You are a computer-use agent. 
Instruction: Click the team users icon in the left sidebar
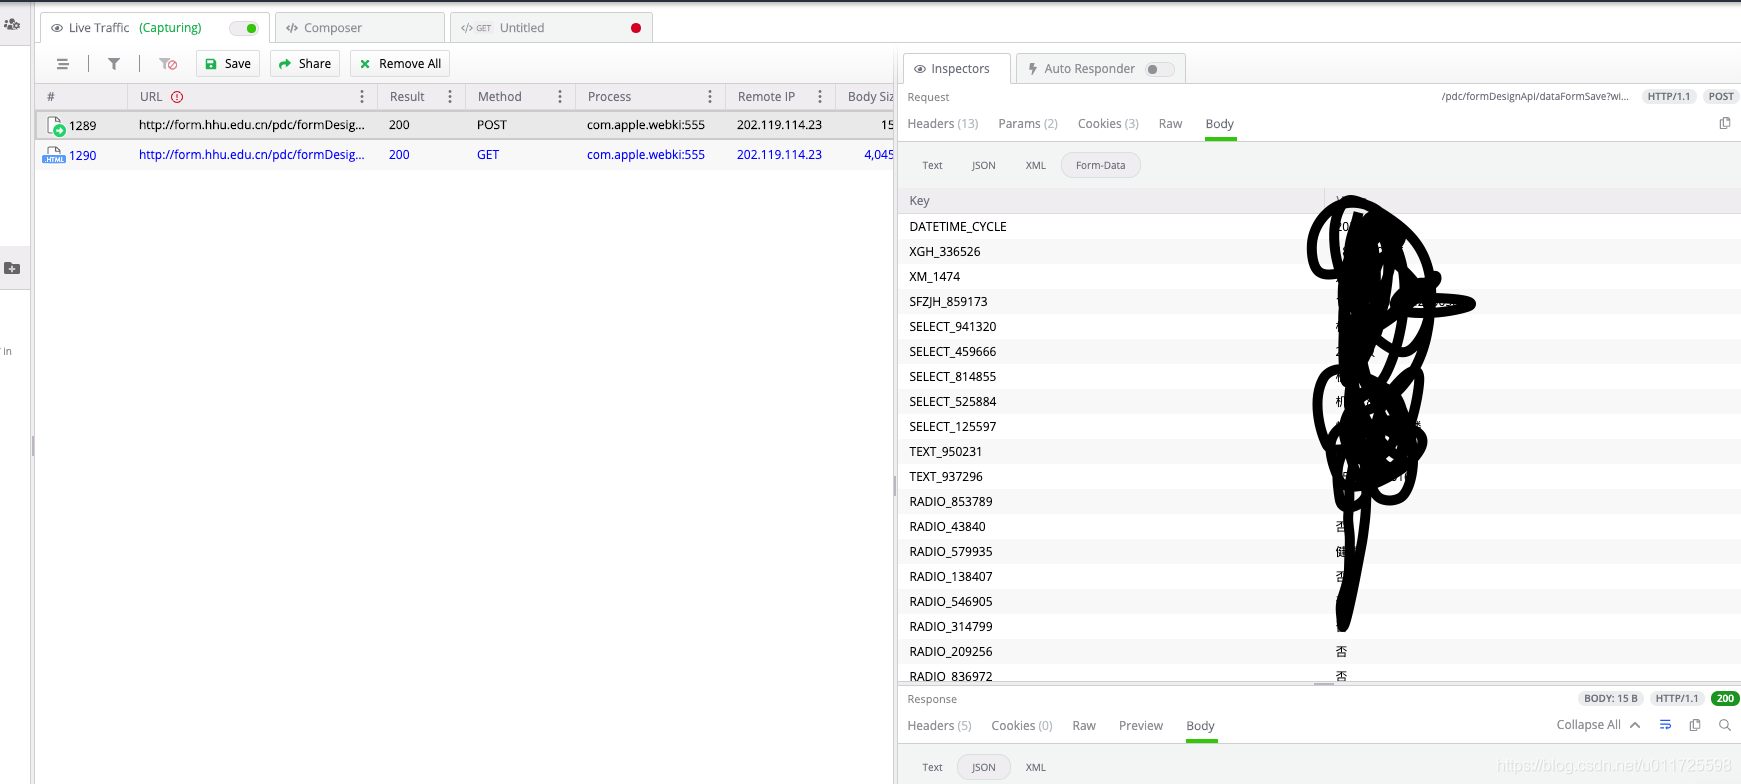(12, 24)
